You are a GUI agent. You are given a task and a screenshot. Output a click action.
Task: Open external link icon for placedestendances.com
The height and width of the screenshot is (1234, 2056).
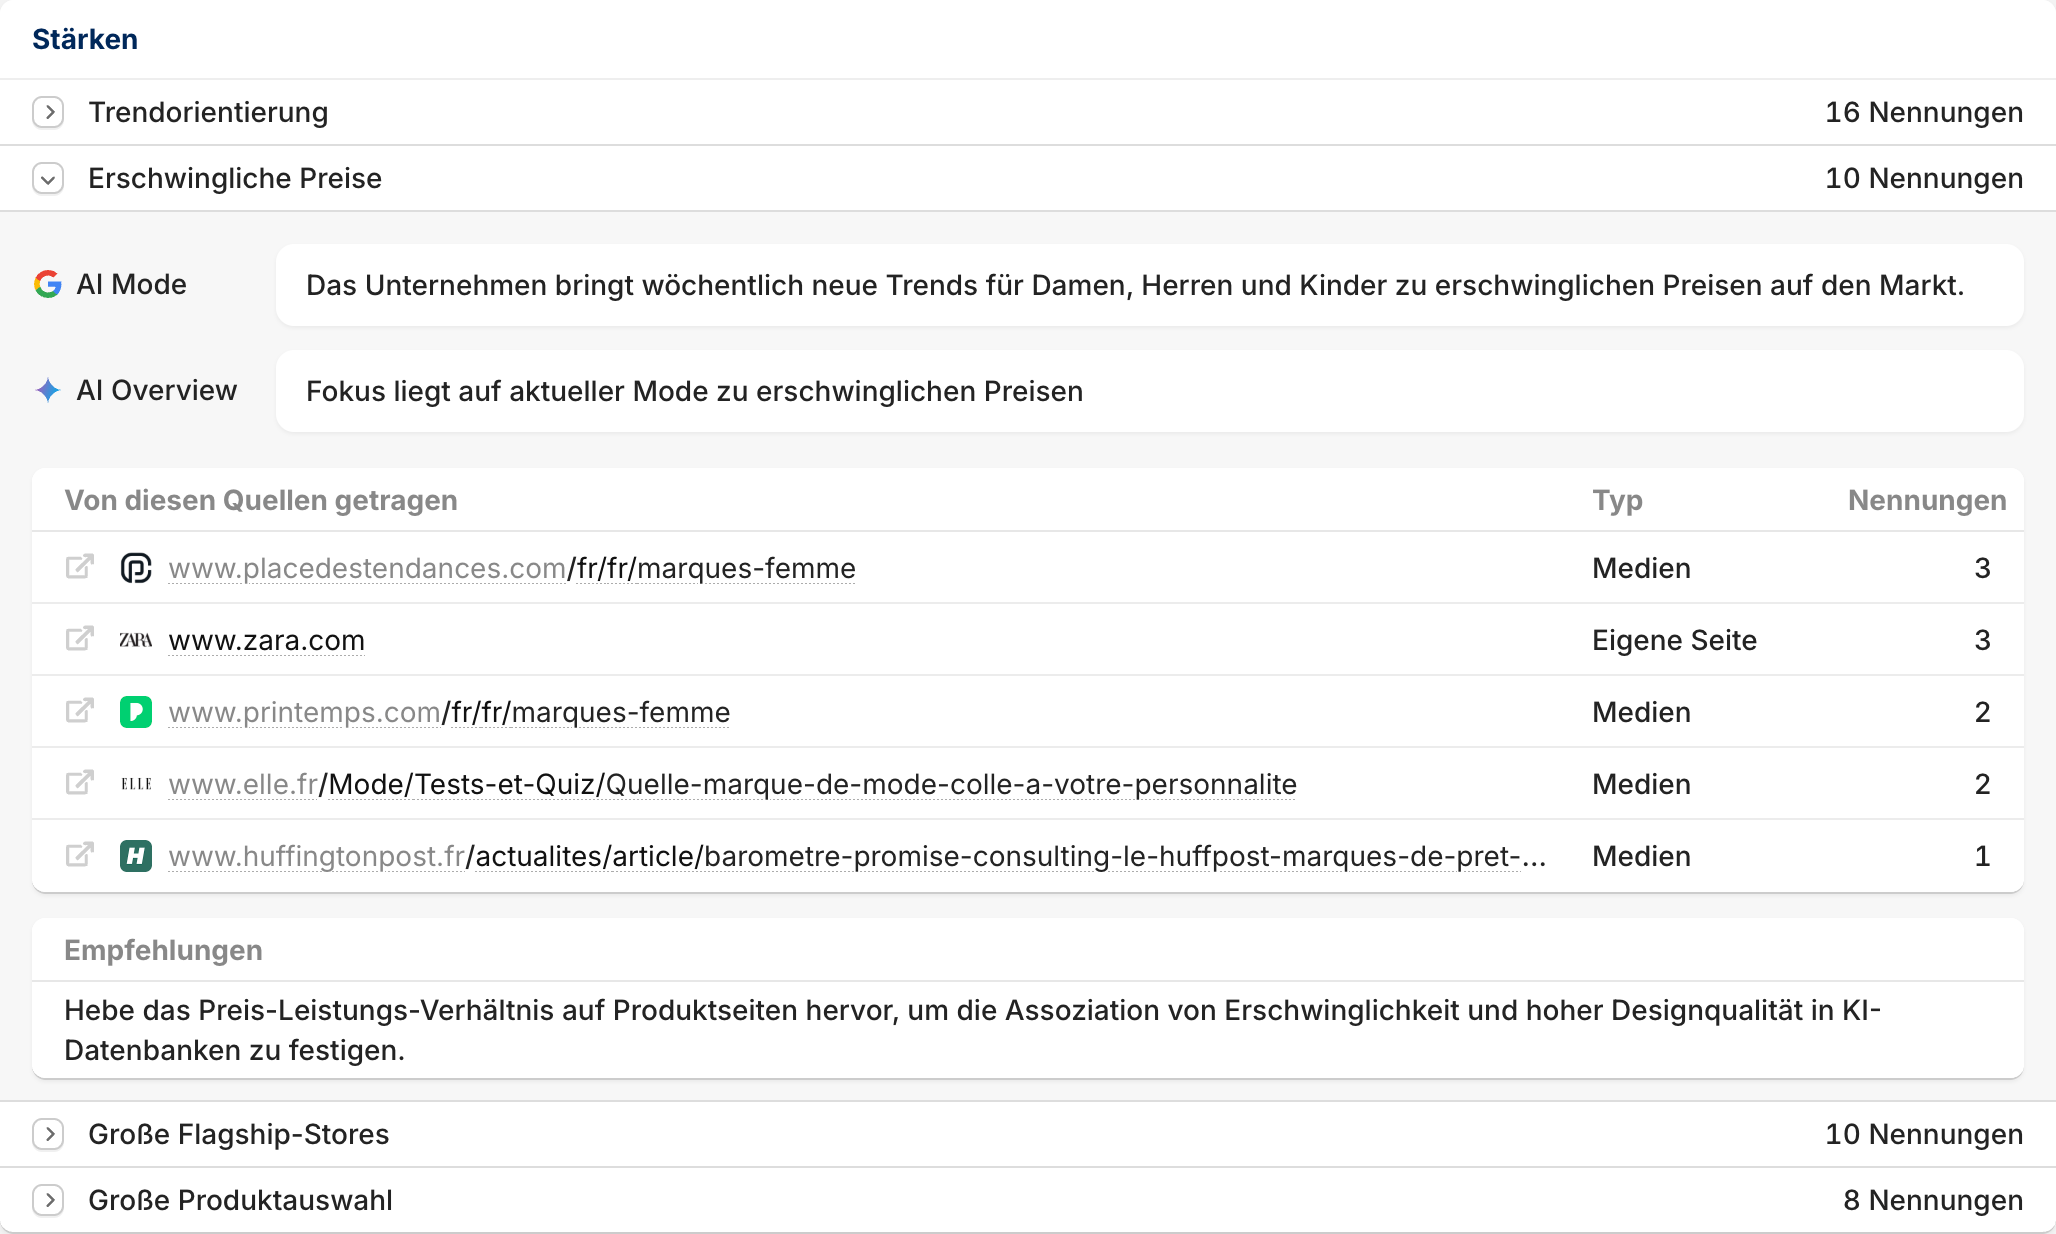[x=80, y=567]
